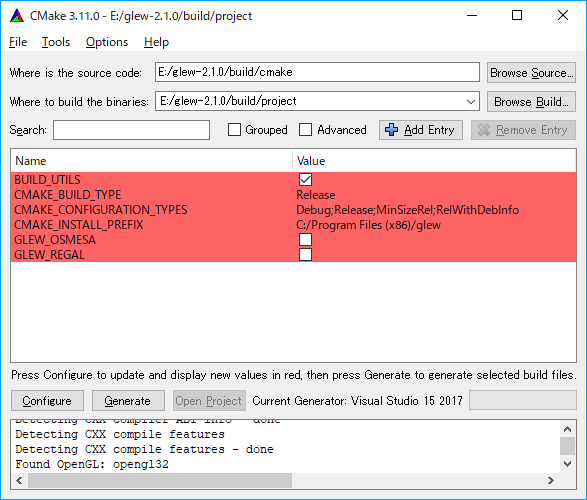The width and height of the screenshot is (587, 500).
Task: Open the Tools menu
Action: [56, 42]
